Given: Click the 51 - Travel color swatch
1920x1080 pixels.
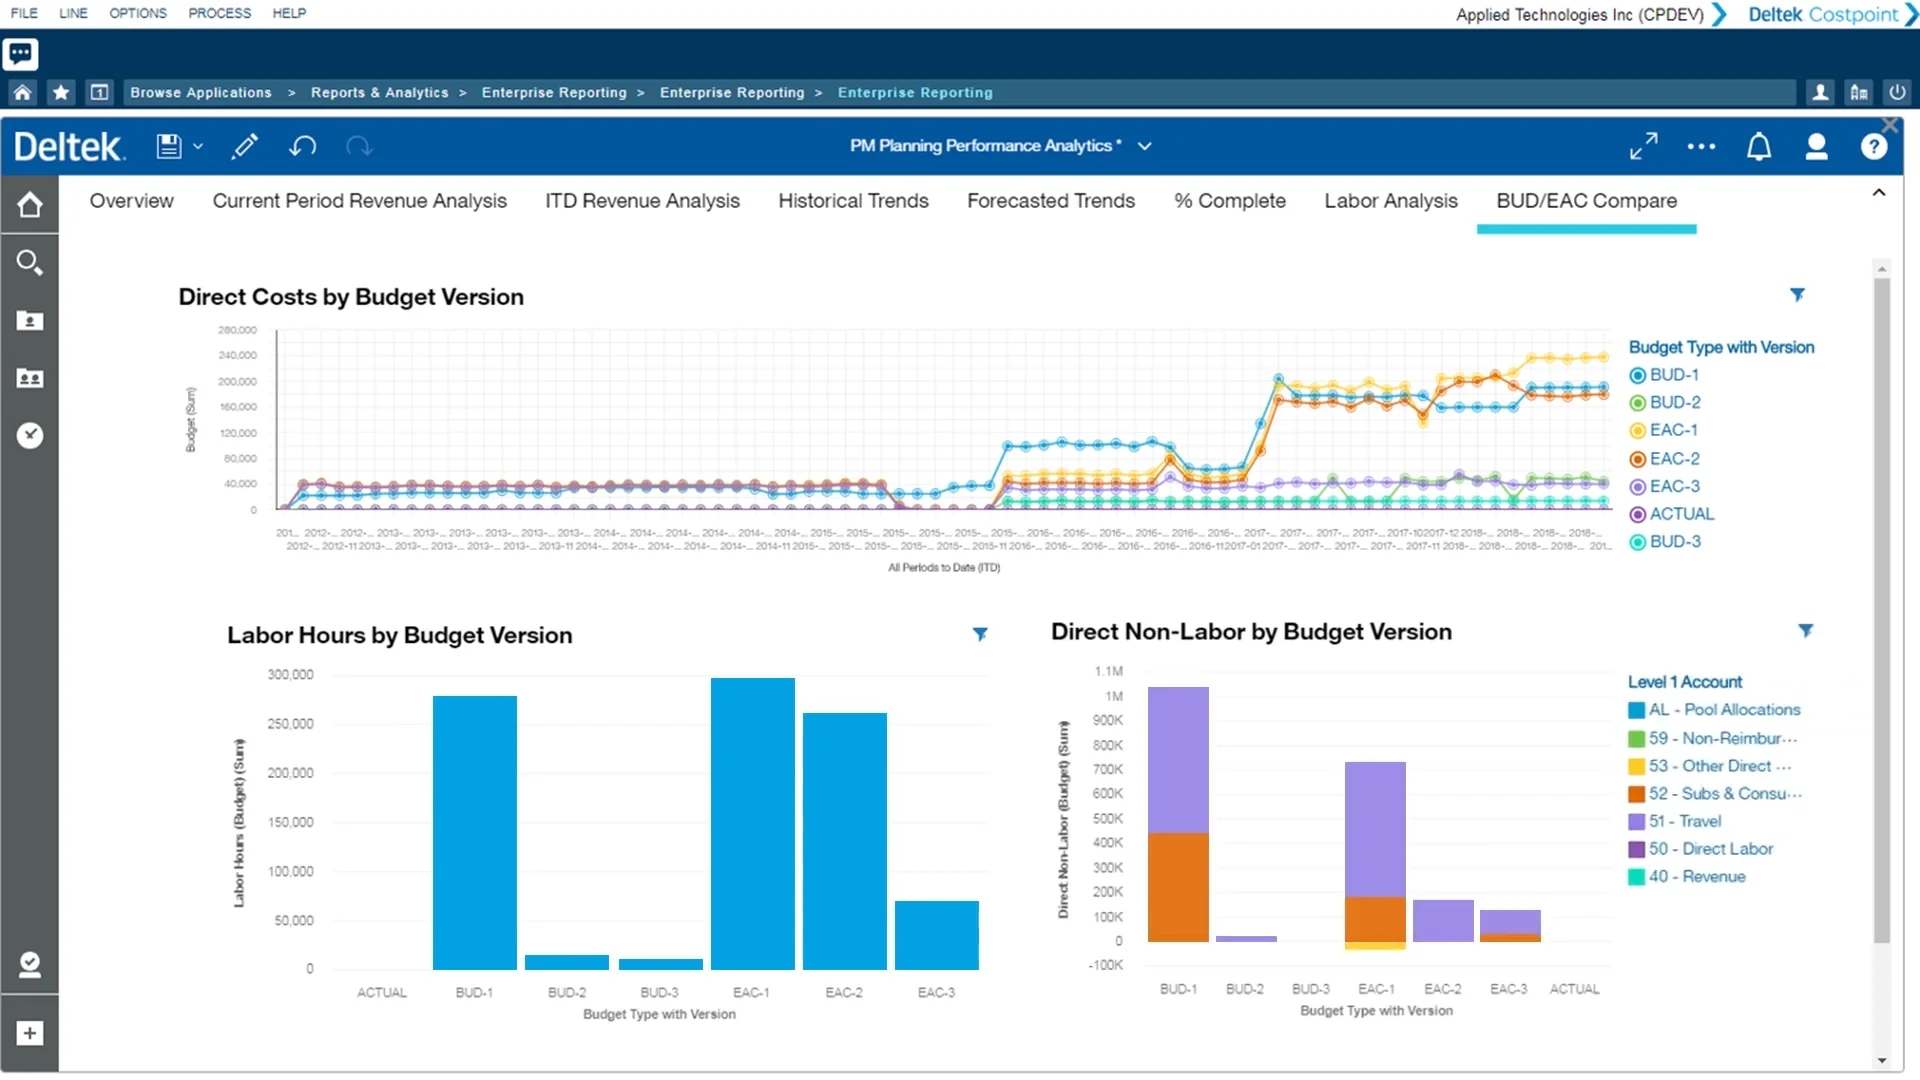Looking at the screenshot, I should [x=1635, y=821].
